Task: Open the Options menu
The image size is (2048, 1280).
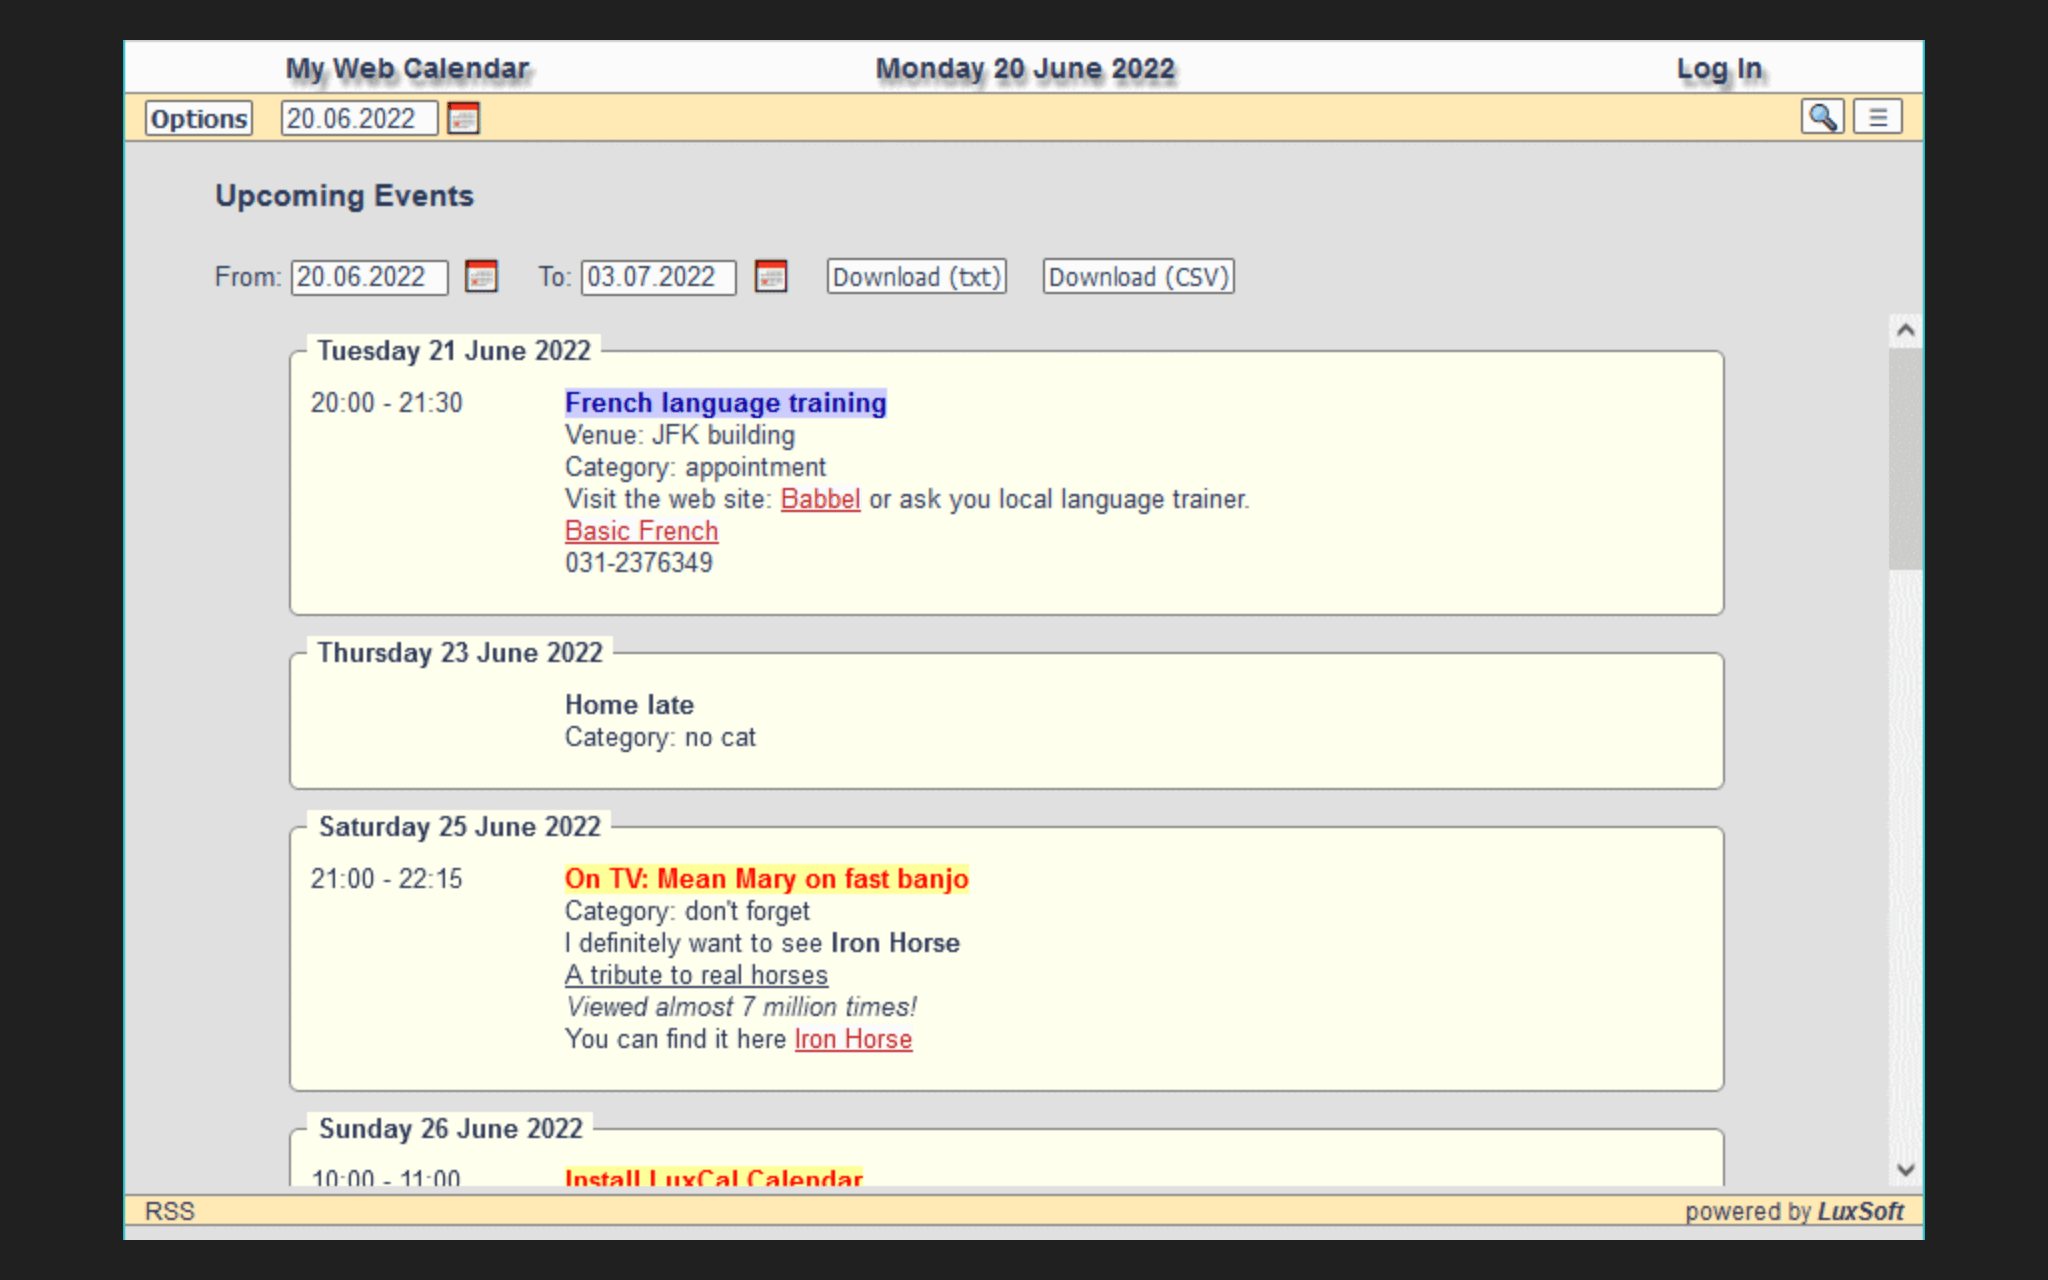Action: click(x=199, y=118)
